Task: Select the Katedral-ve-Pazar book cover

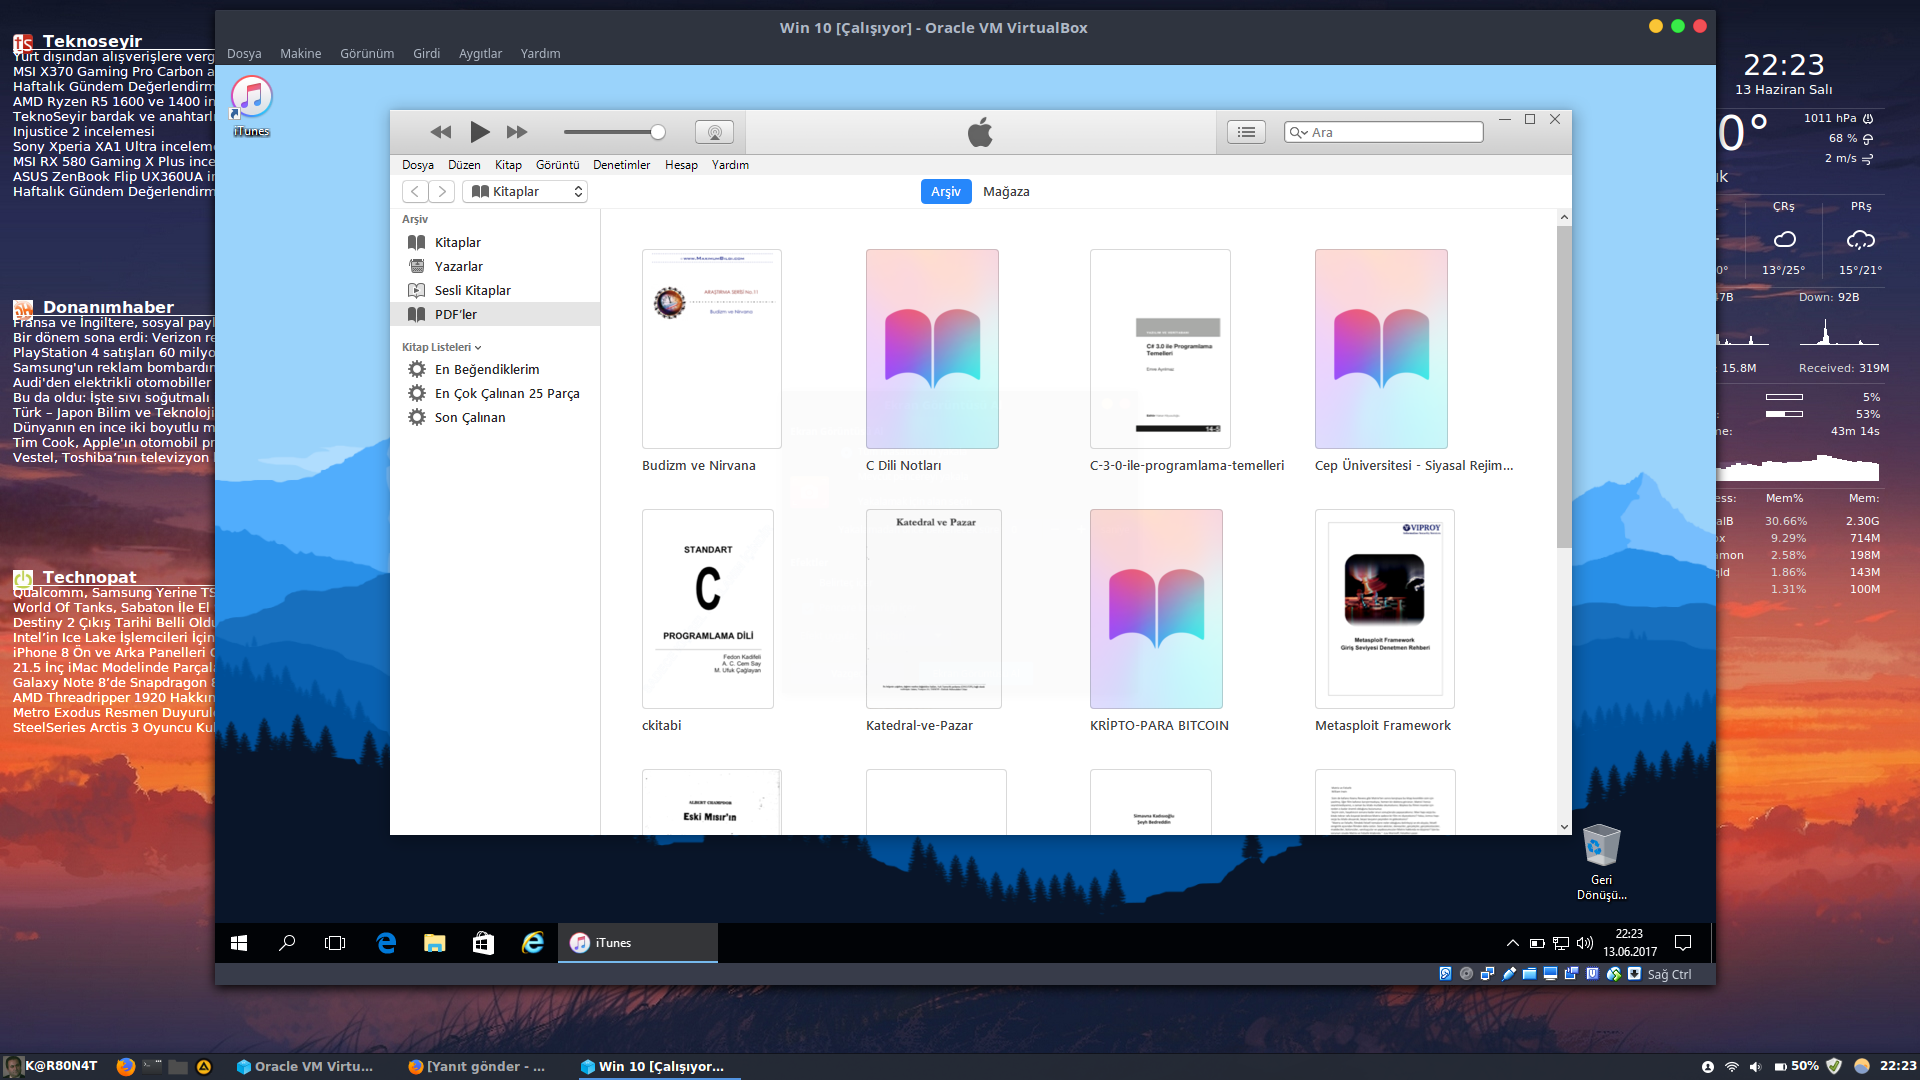Action: click(934, 609)
